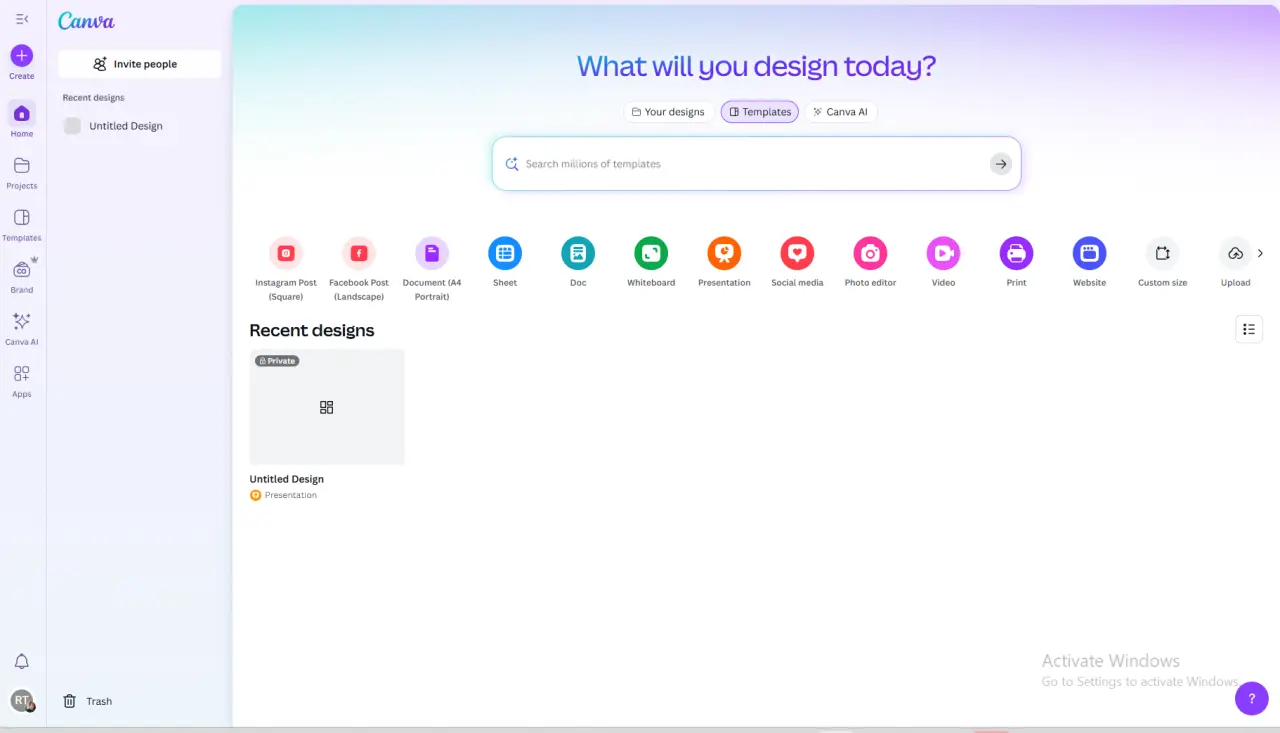Create an Instagram Post (Square)

point(286,268)
